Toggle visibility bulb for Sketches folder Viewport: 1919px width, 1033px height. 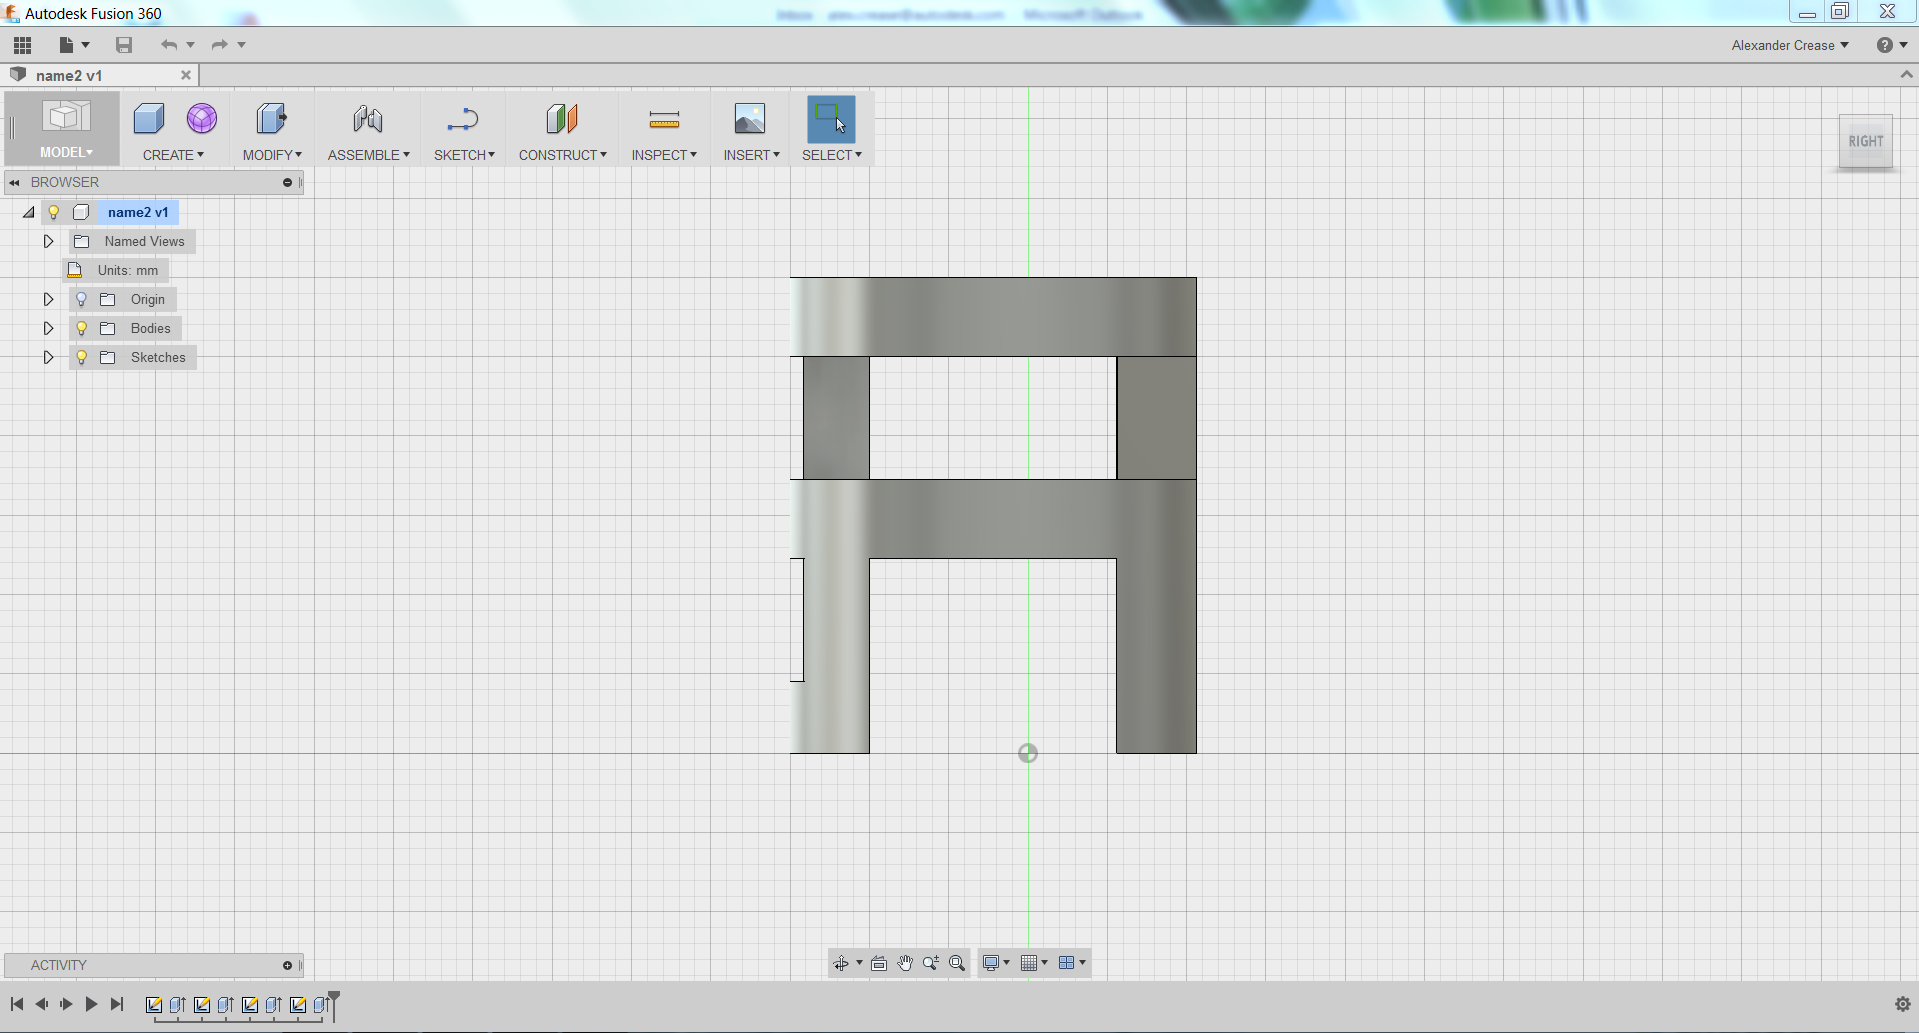point(82,357)
